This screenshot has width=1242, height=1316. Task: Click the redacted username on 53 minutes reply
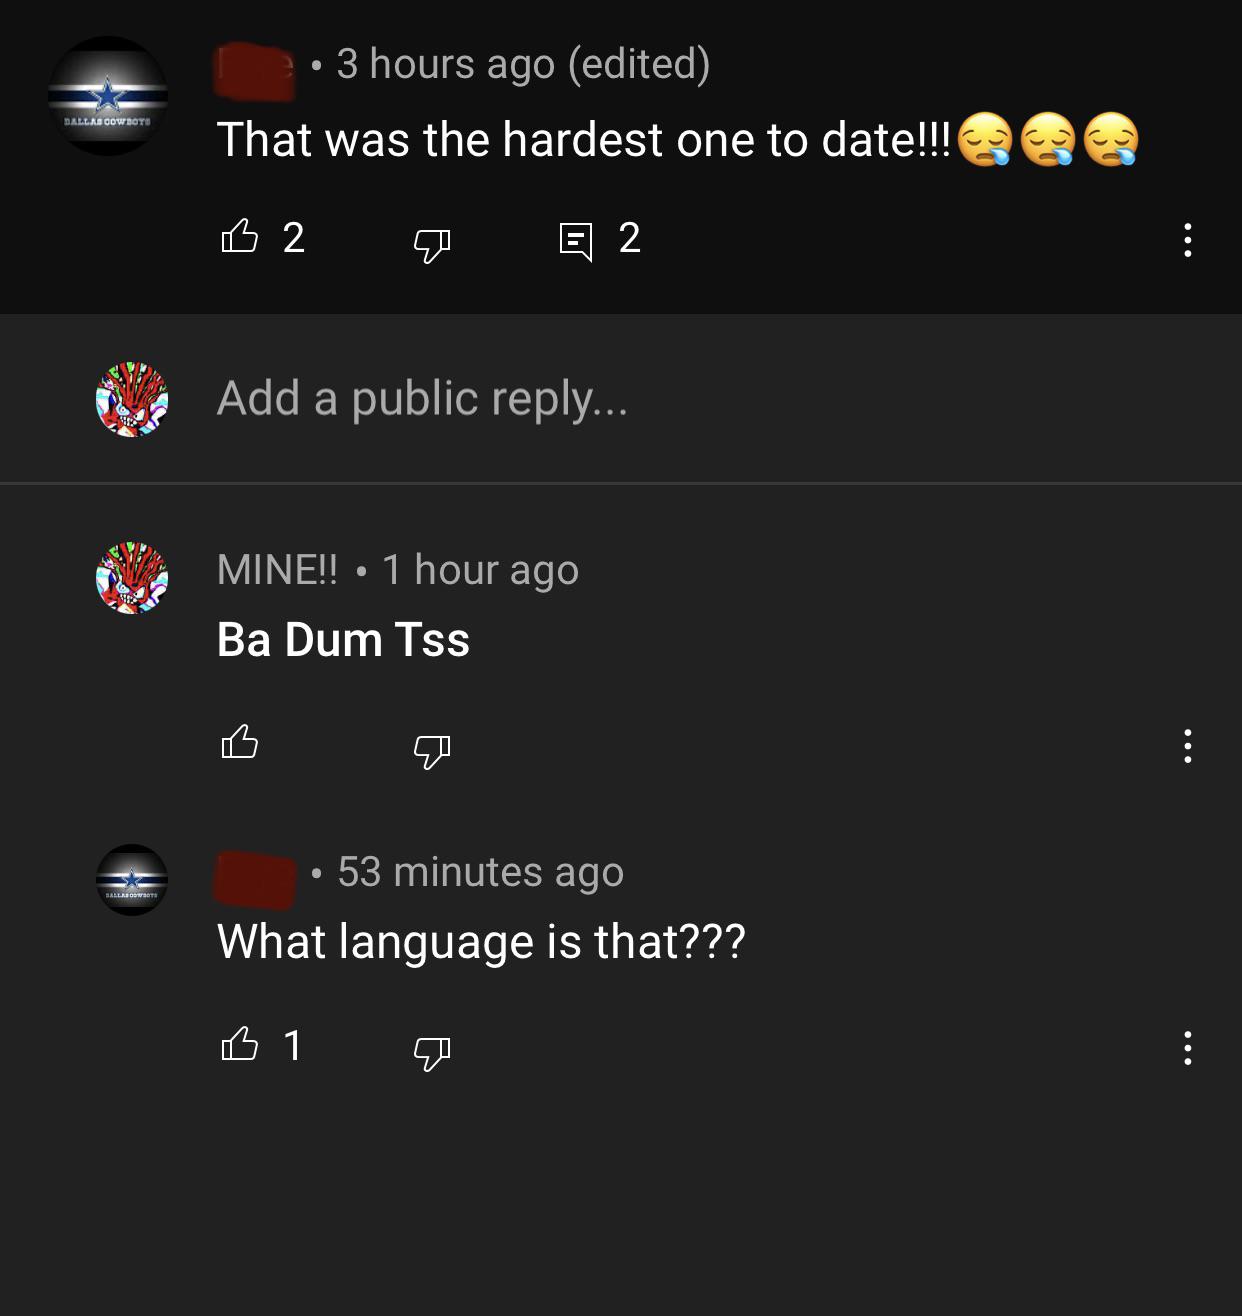pos(256,879)
